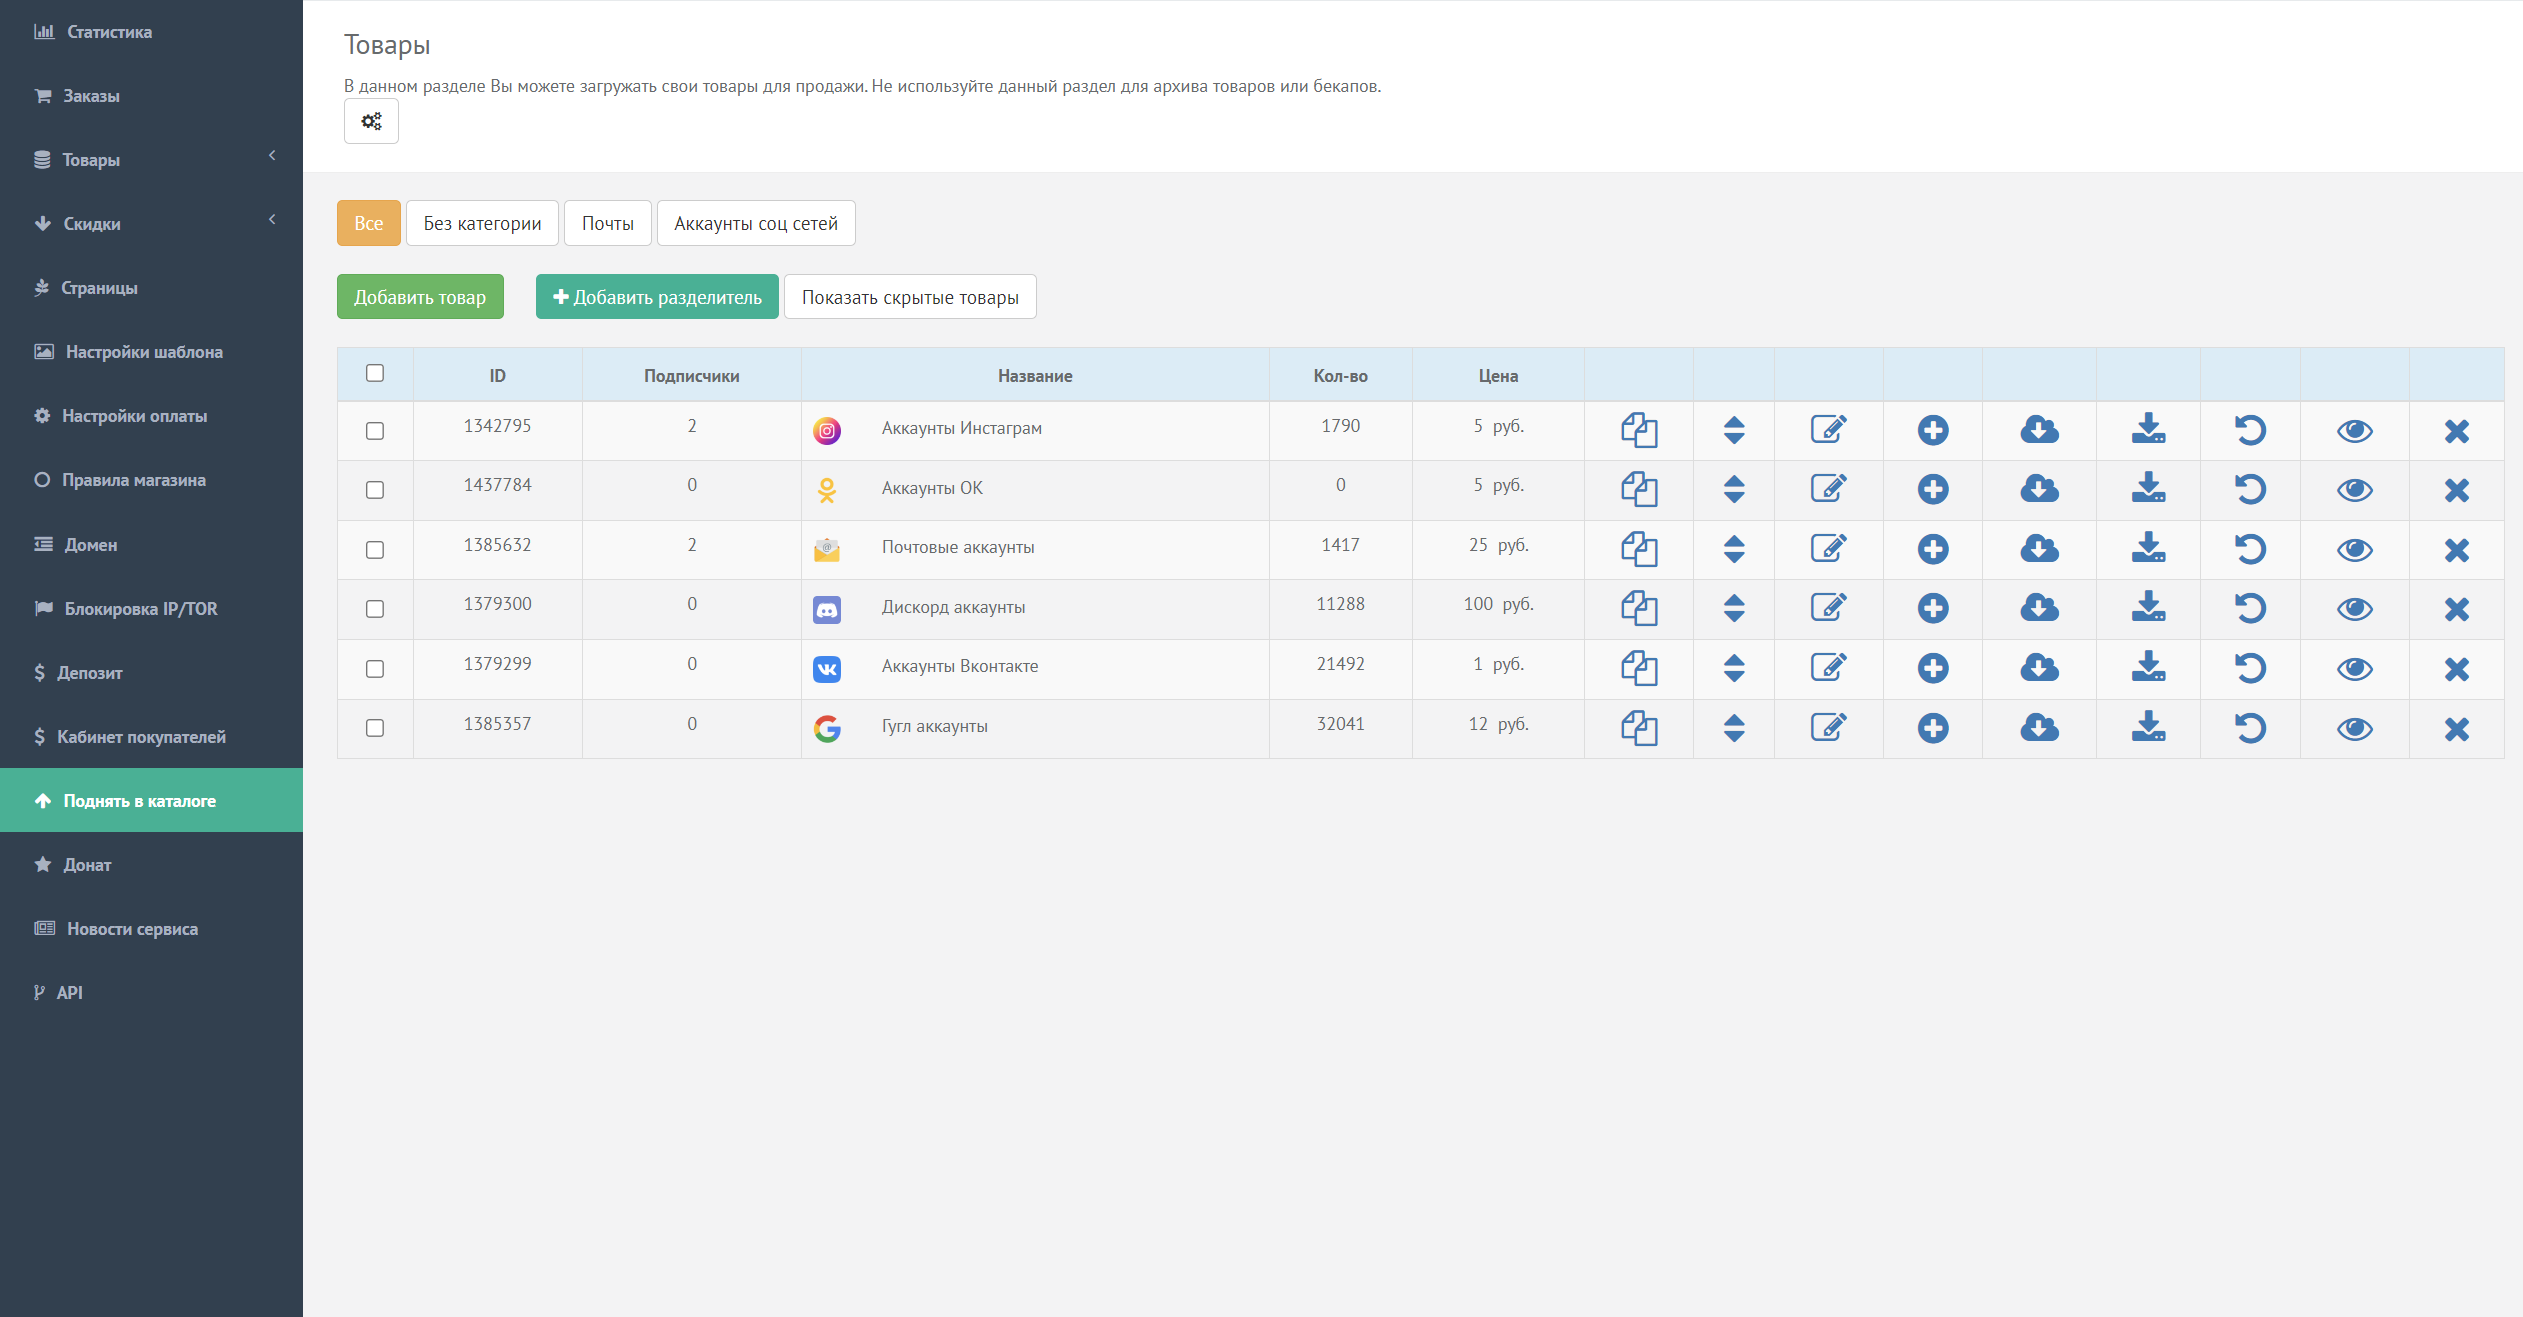Check the box for product 1379300

tap(375, 609)
